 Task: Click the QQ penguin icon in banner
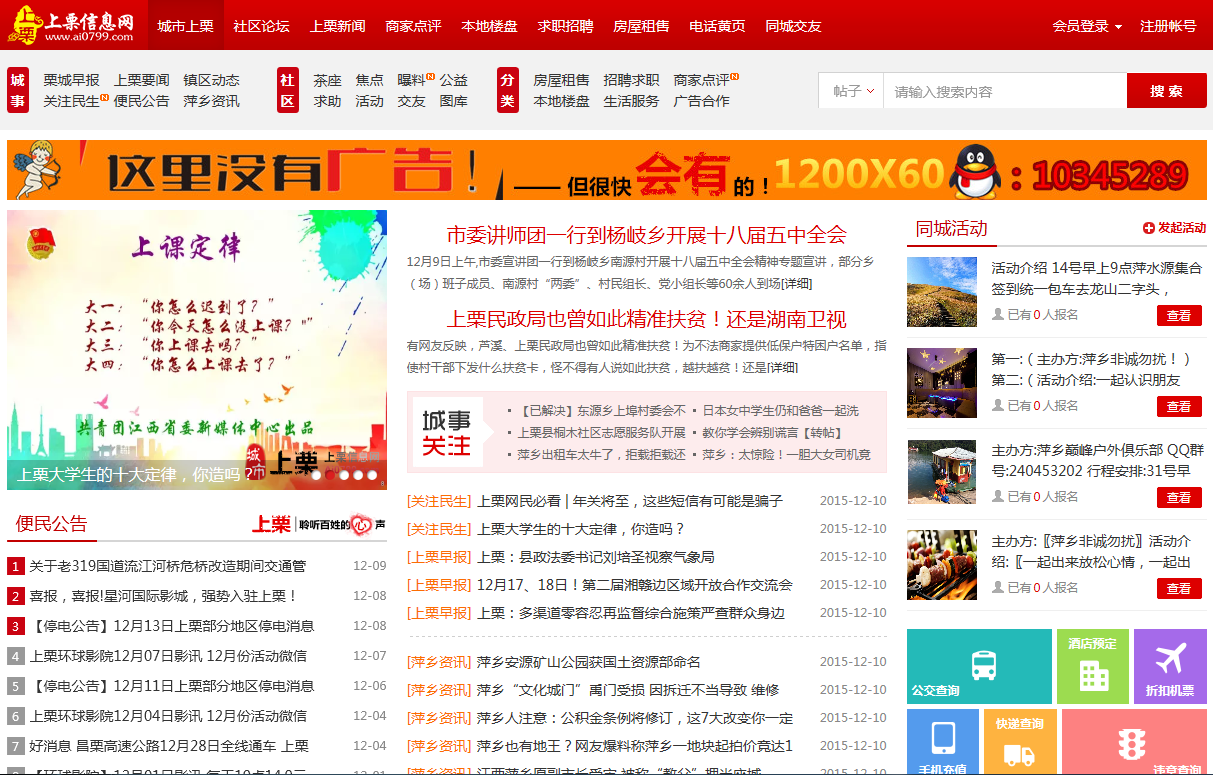974,171
